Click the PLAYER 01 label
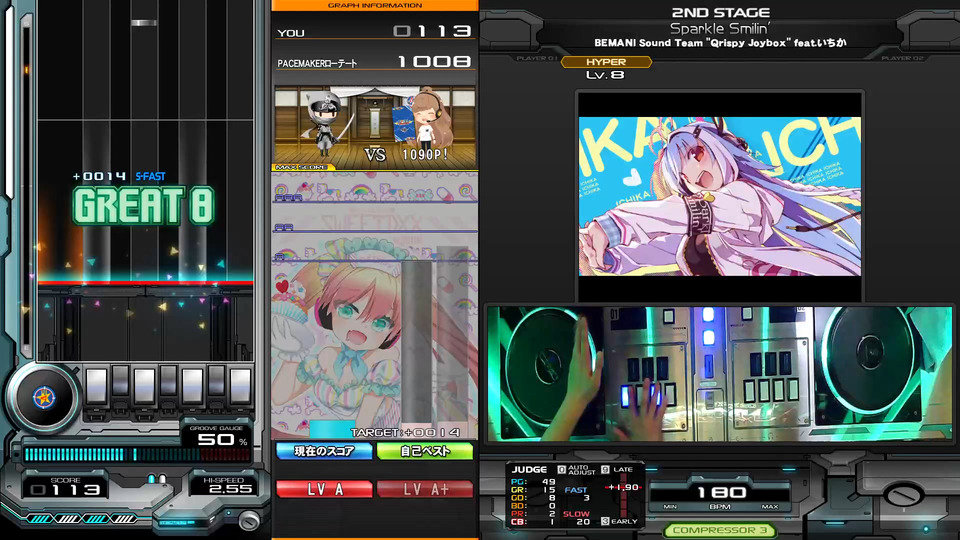Screen dimensions: 960x540 point(537,58)
